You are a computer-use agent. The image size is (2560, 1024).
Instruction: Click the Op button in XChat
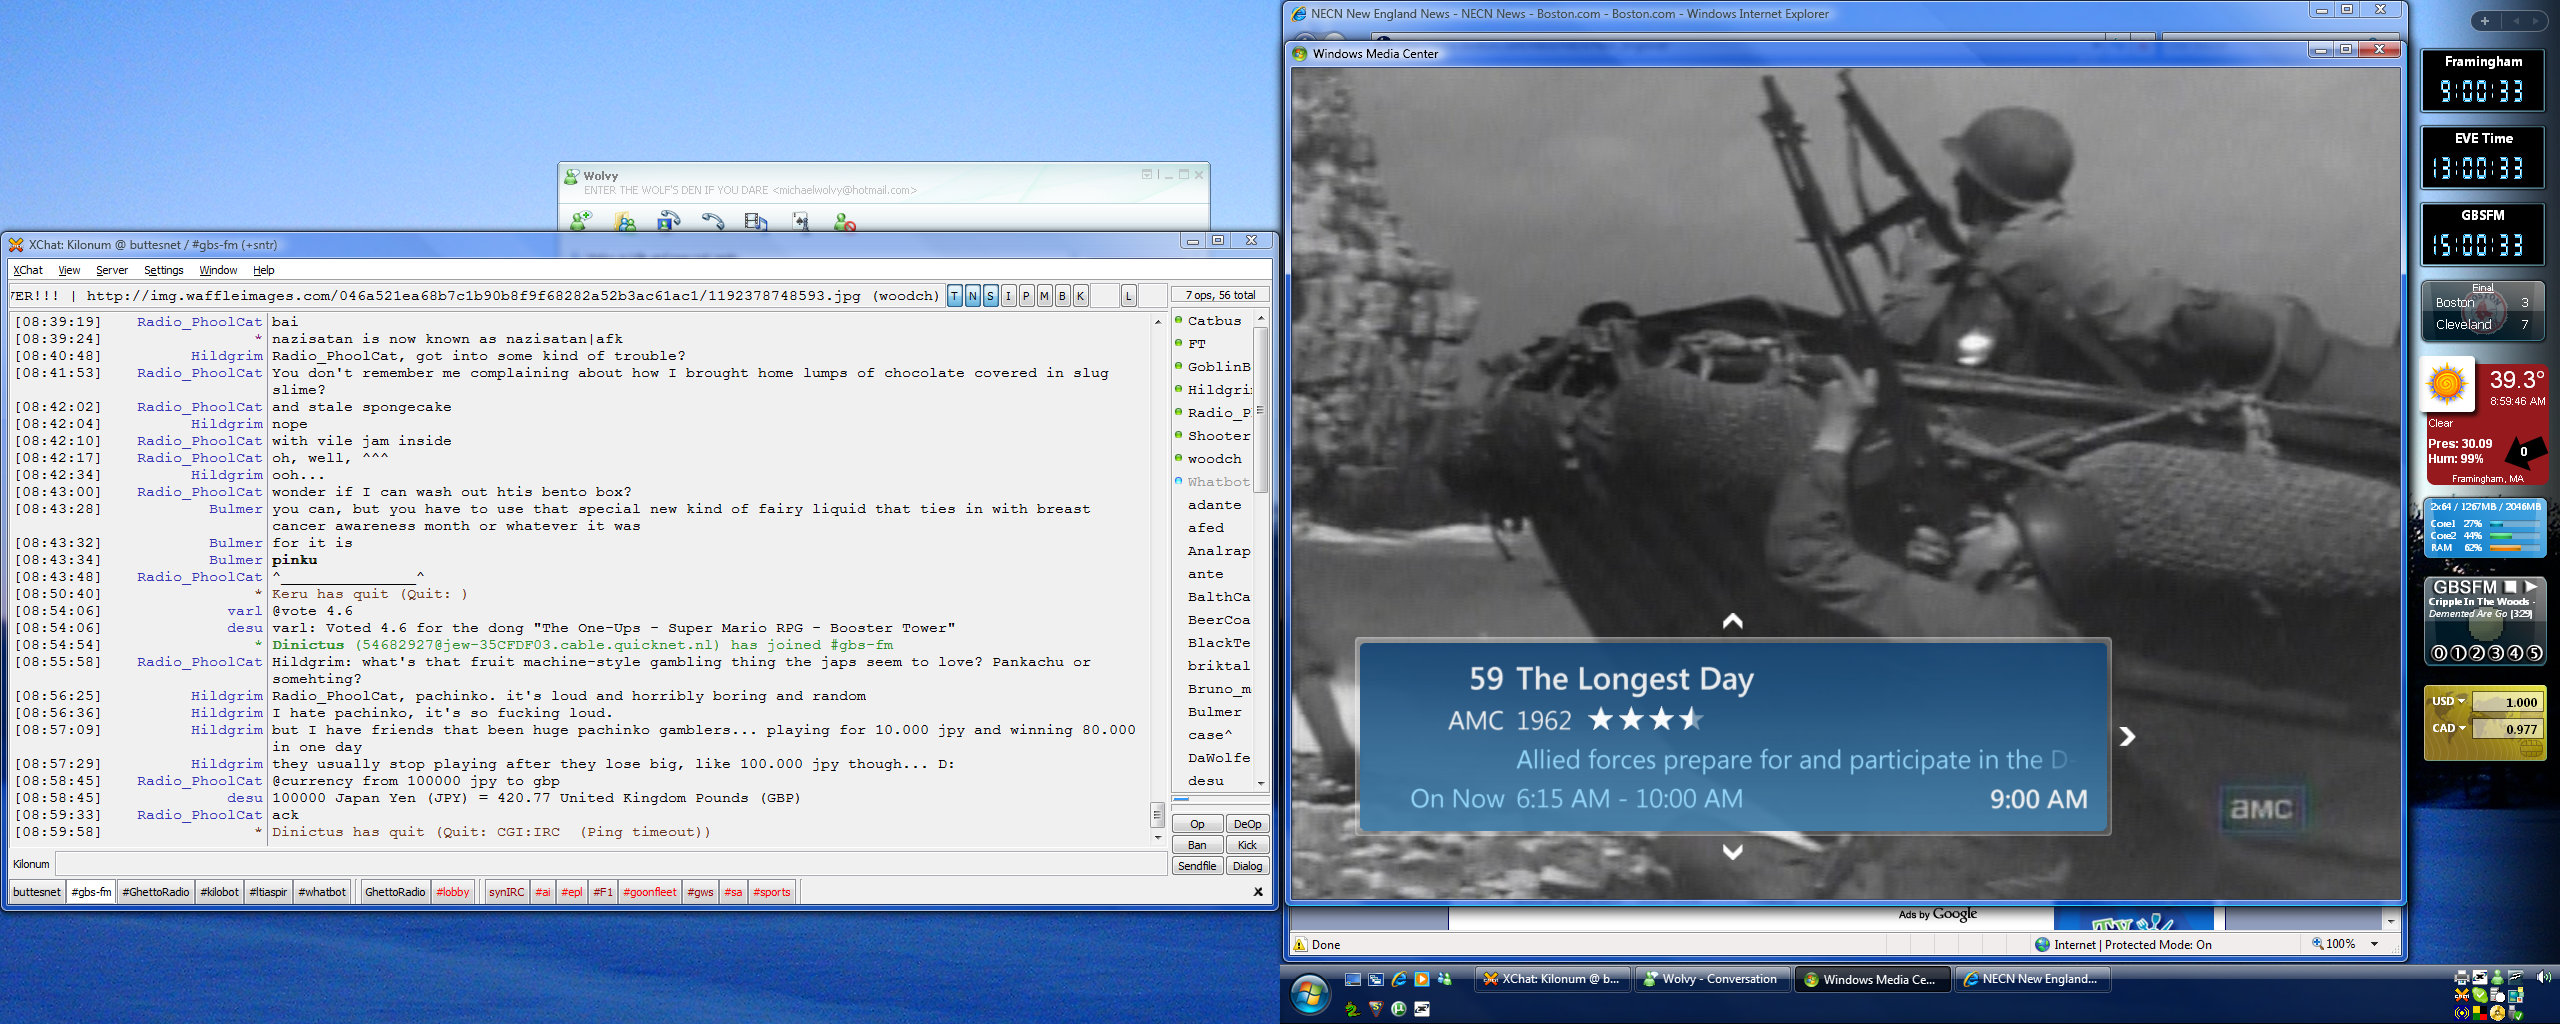point(1197,824)
